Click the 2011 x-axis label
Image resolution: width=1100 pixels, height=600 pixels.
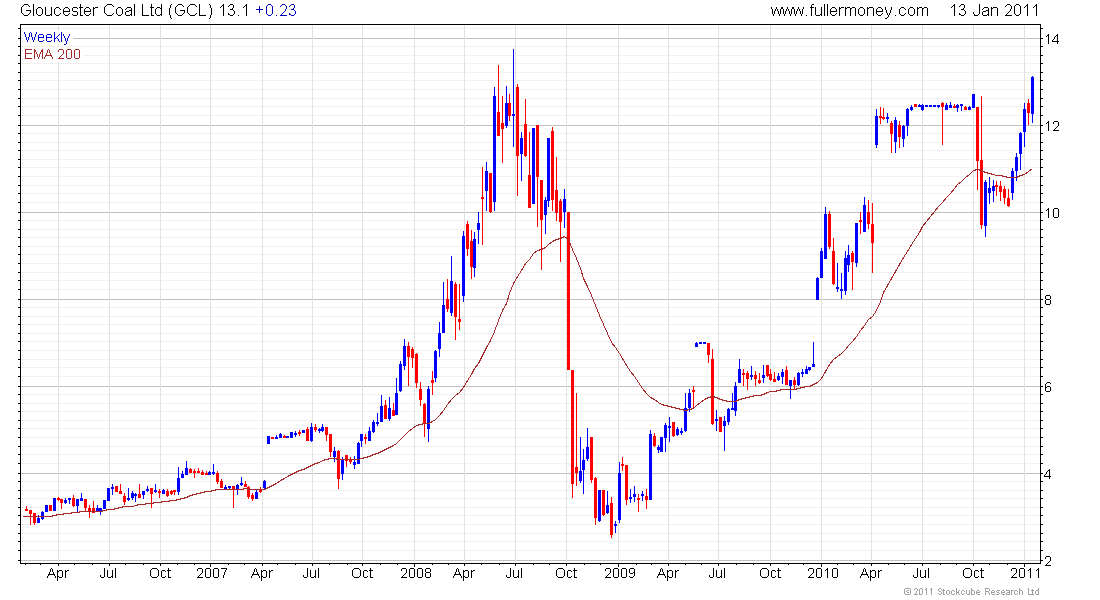[x=1025, y=573]
